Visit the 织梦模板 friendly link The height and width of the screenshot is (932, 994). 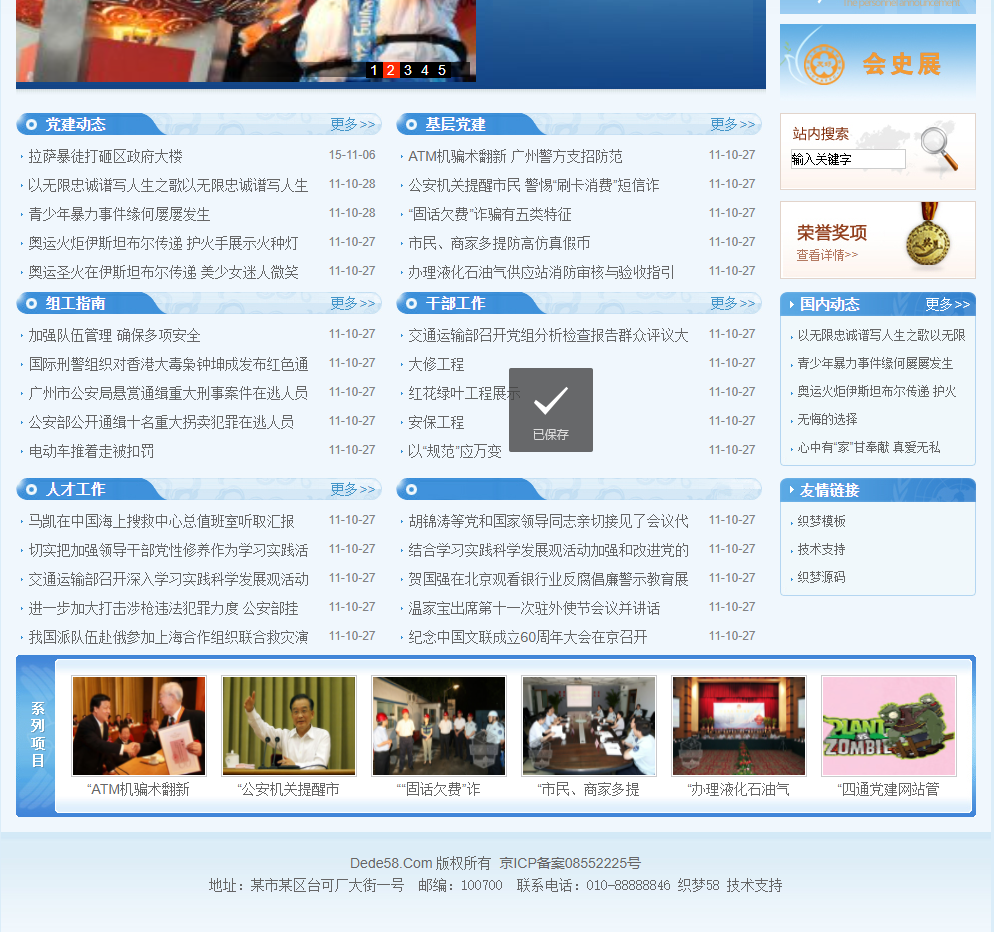tap(821, 521)
